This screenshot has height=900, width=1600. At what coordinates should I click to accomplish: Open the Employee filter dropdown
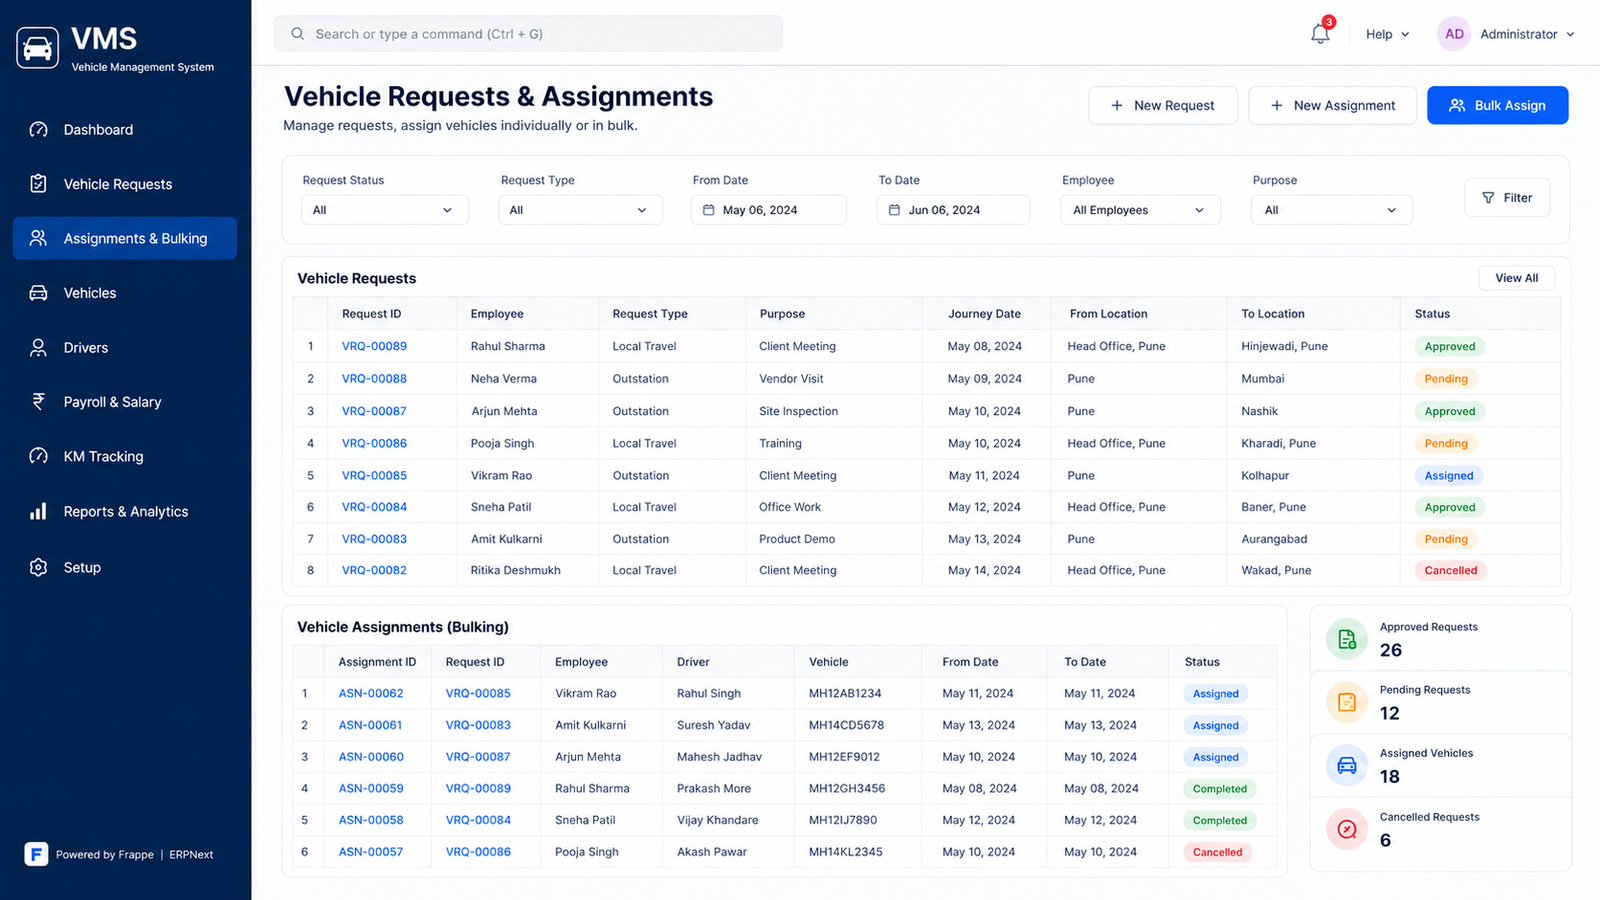coord(1140,210)
